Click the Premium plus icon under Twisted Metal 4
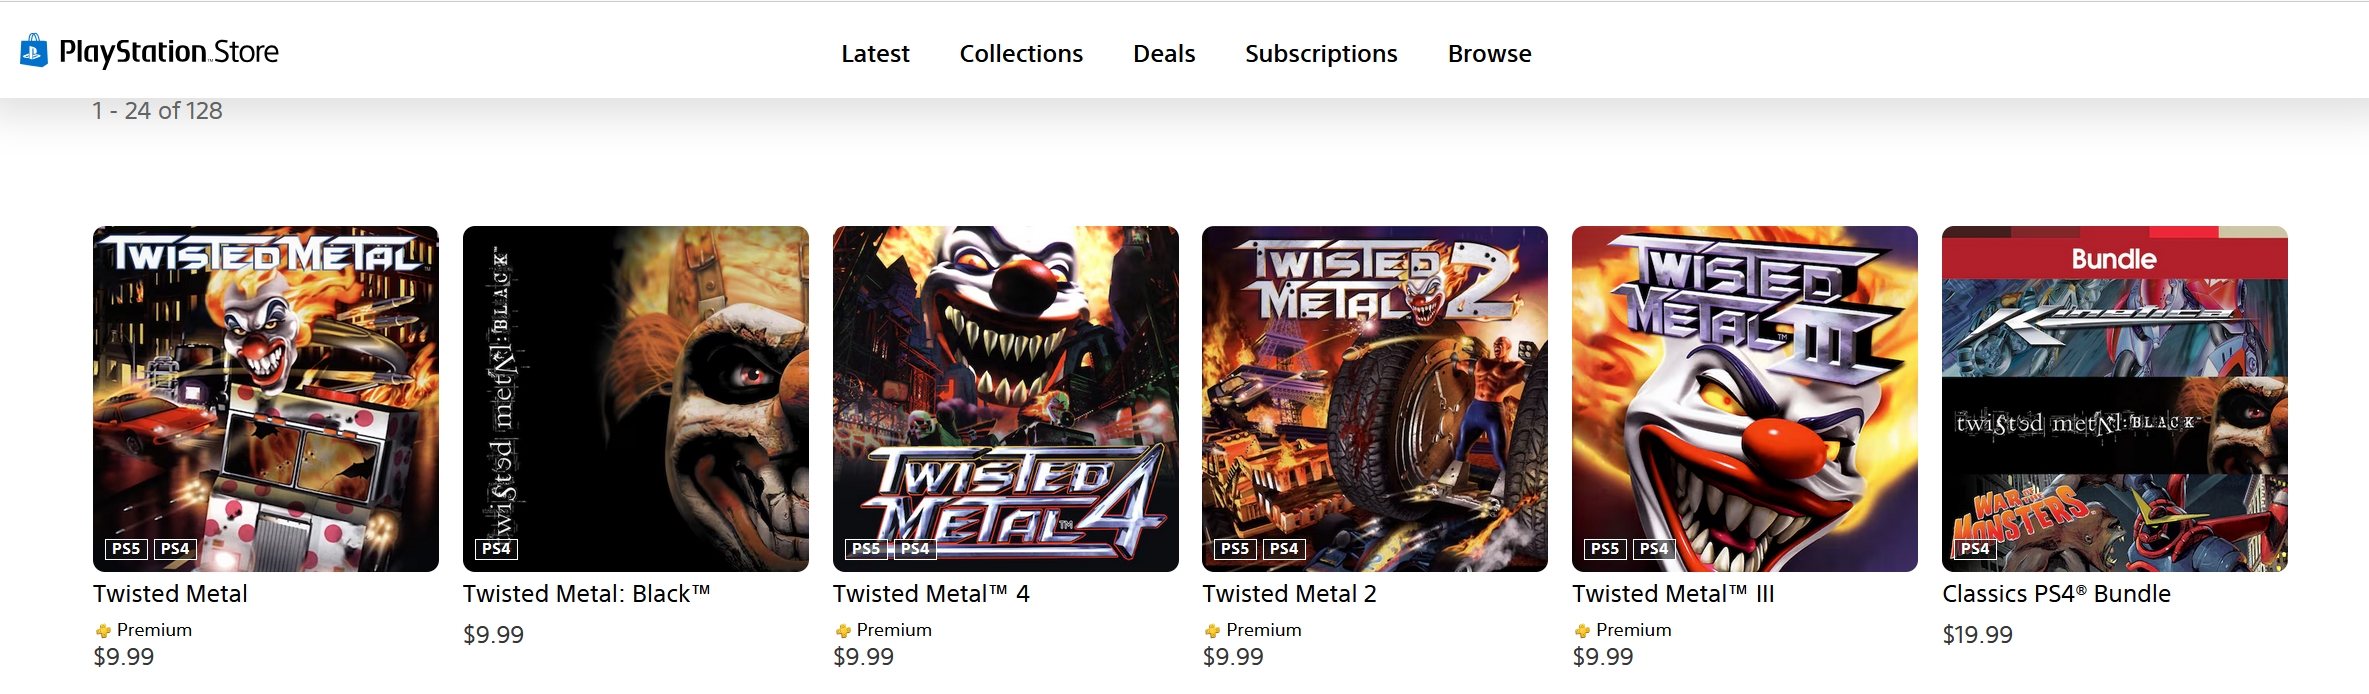The height and width of the screenshot is (694, 2369). 843,631
